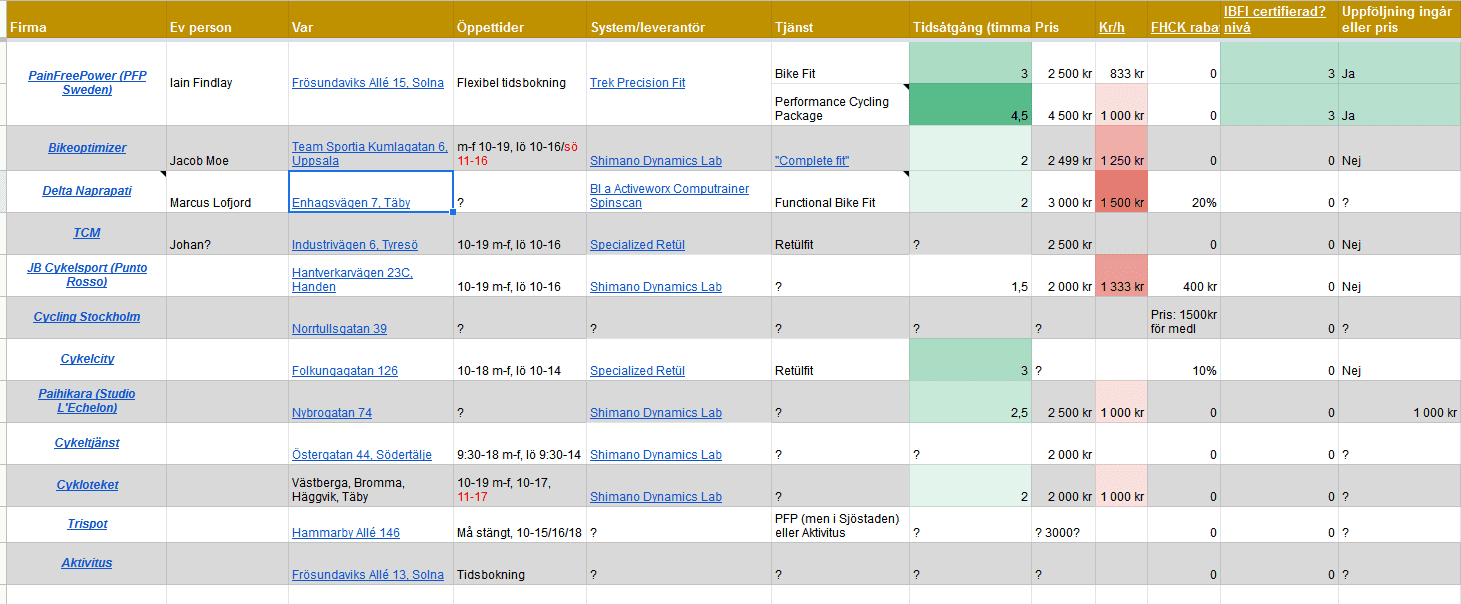Open Shimano Dynamics Lab link in Bikeoptimizer row
Viewport: 1461px width, 604px height.
pos(656,161)
